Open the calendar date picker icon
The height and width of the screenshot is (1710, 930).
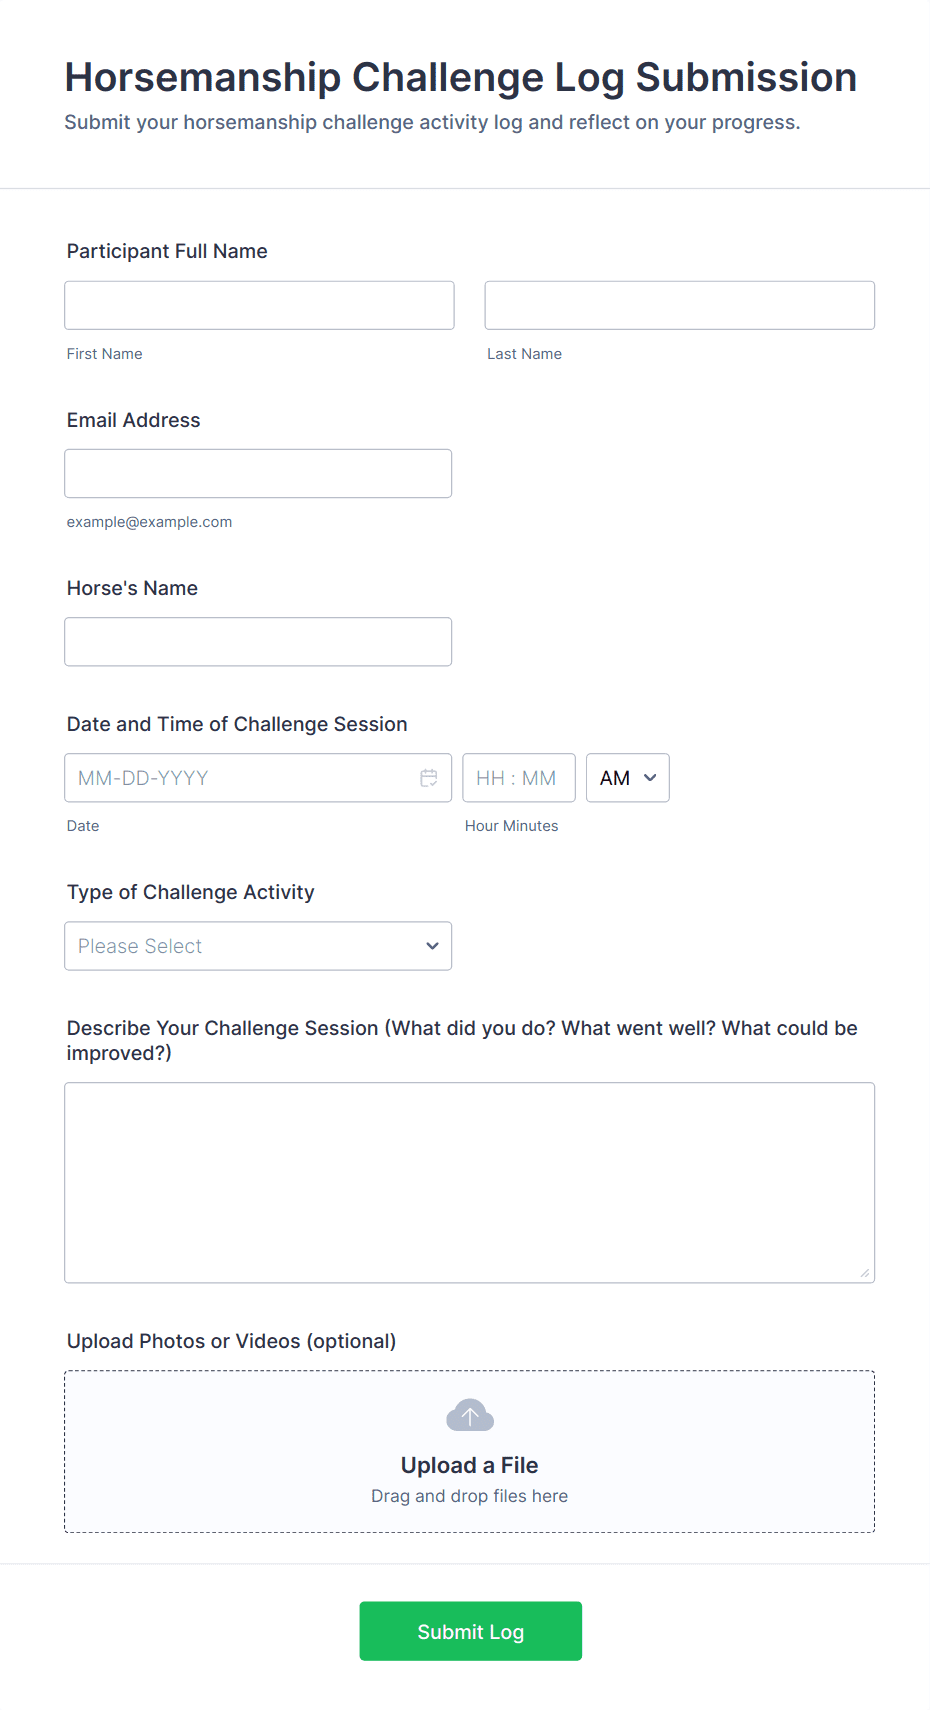[x=429, y=778]
